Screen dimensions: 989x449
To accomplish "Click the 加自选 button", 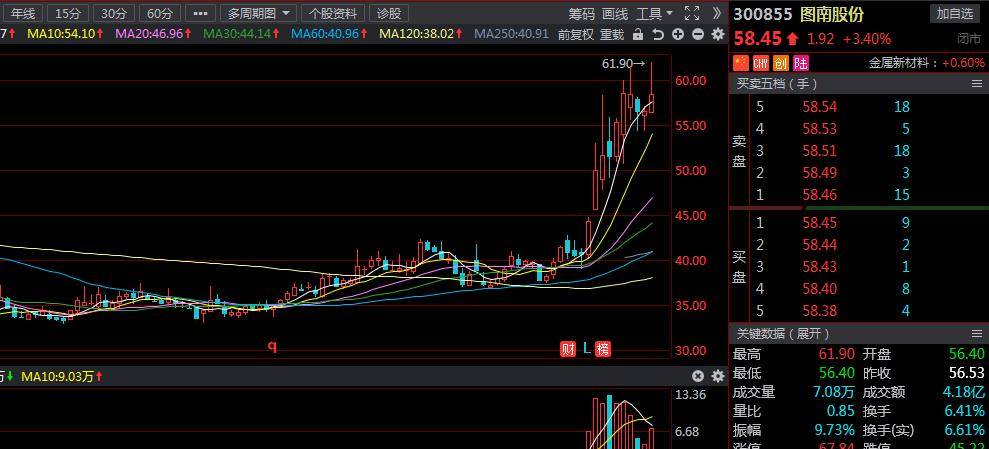I will click(x=955, y=14).
